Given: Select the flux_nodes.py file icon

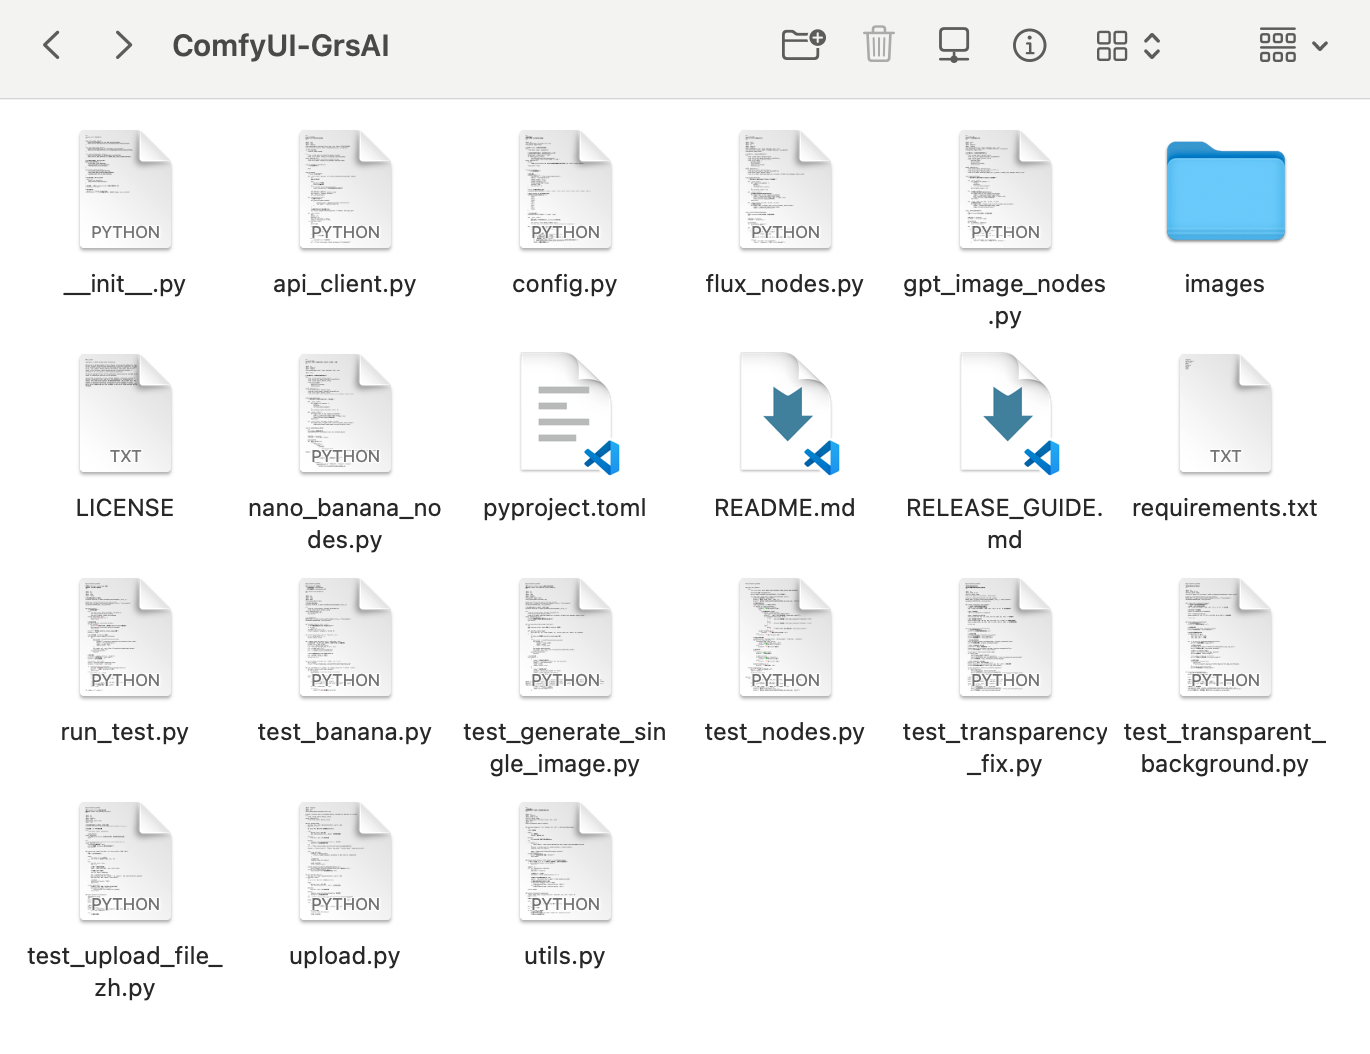Looking at the screenshot, I should 785,190.
